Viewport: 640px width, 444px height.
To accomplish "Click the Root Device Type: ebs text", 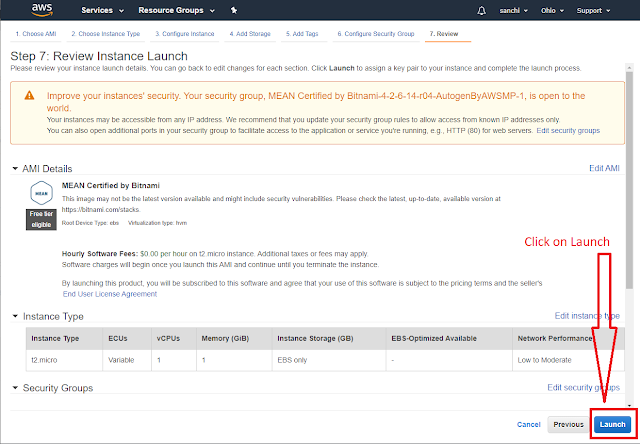I will tap(90, 223).
